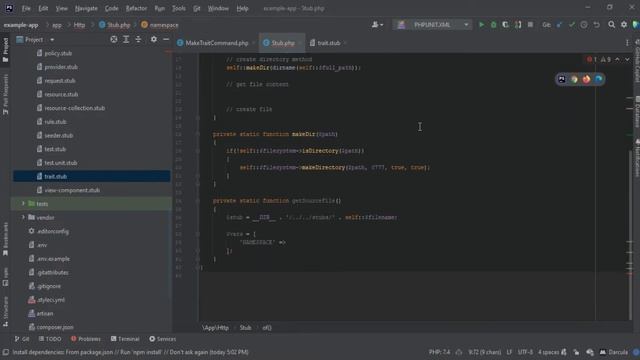
Task: Open user account dropdown in toolbar
Action: coord(378,25)
